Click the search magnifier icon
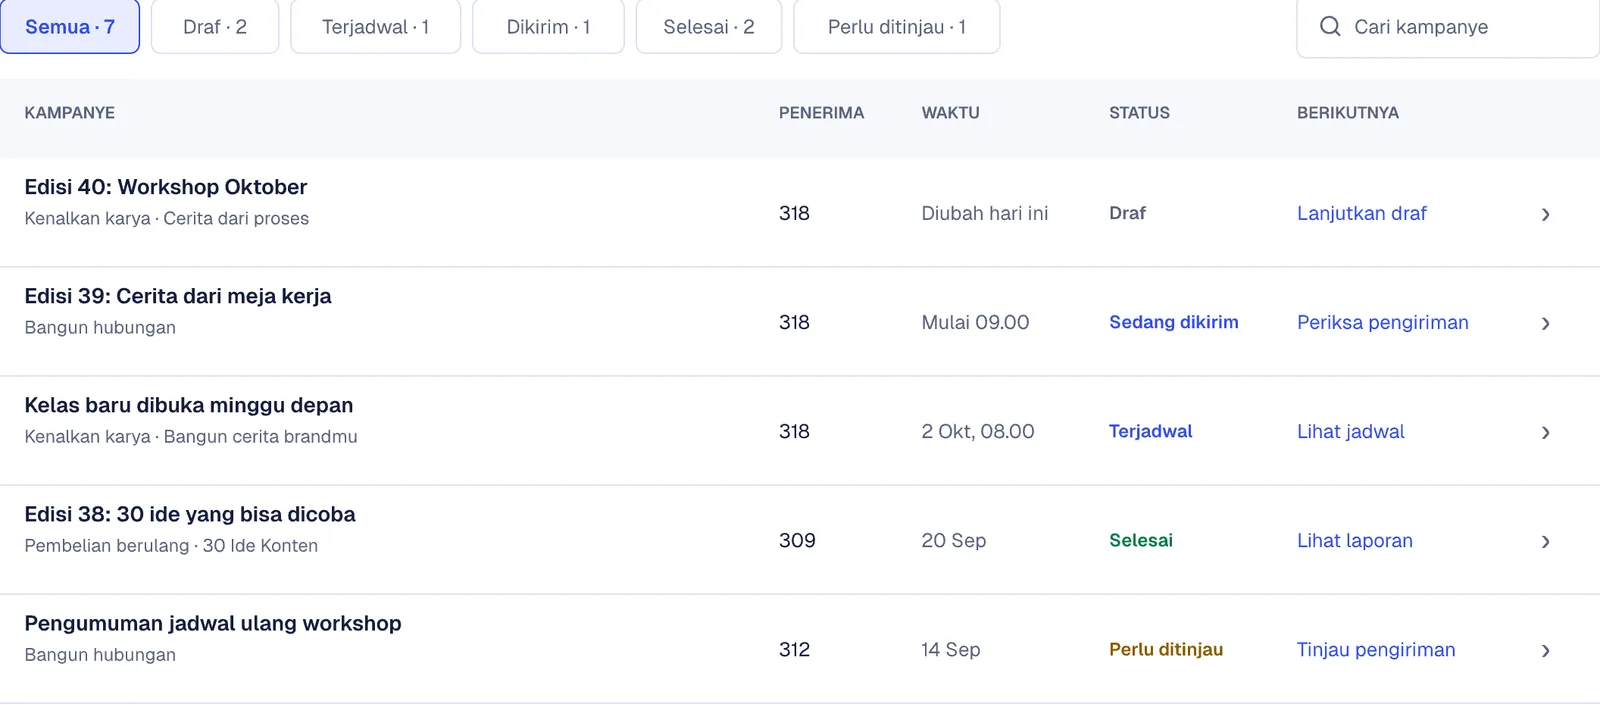This screenshot has height=705, width=1600. (1330, 27)
